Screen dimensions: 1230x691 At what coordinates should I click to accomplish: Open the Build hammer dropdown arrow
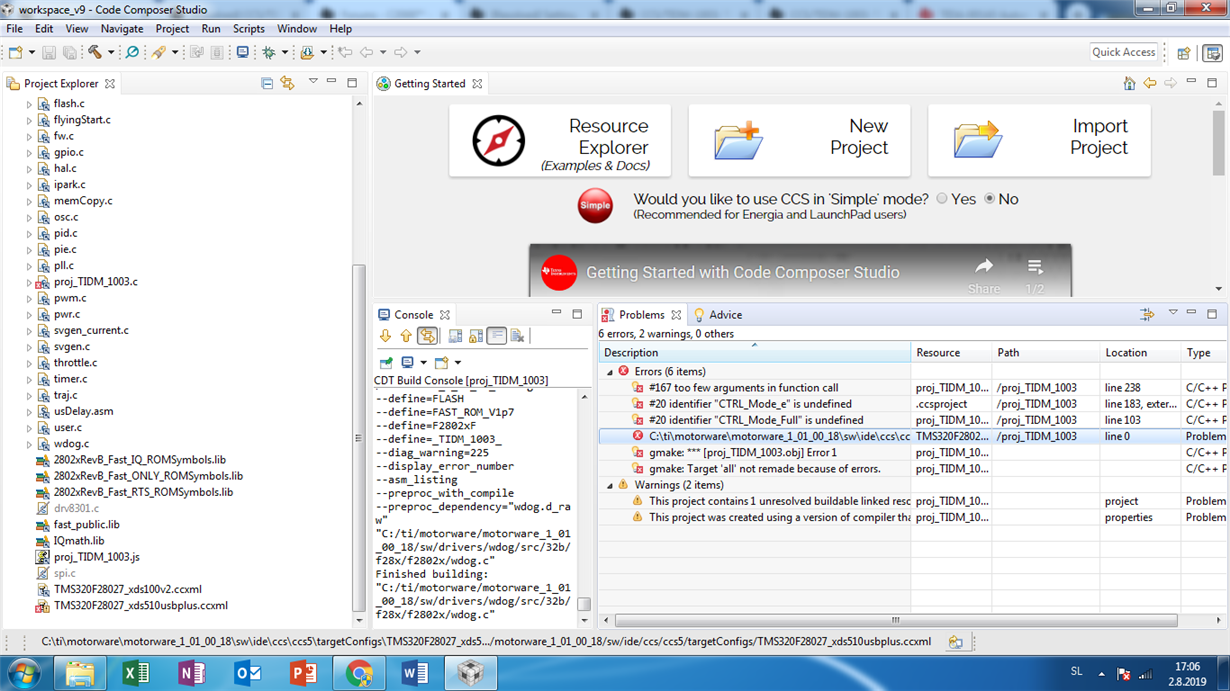[111, 52]
